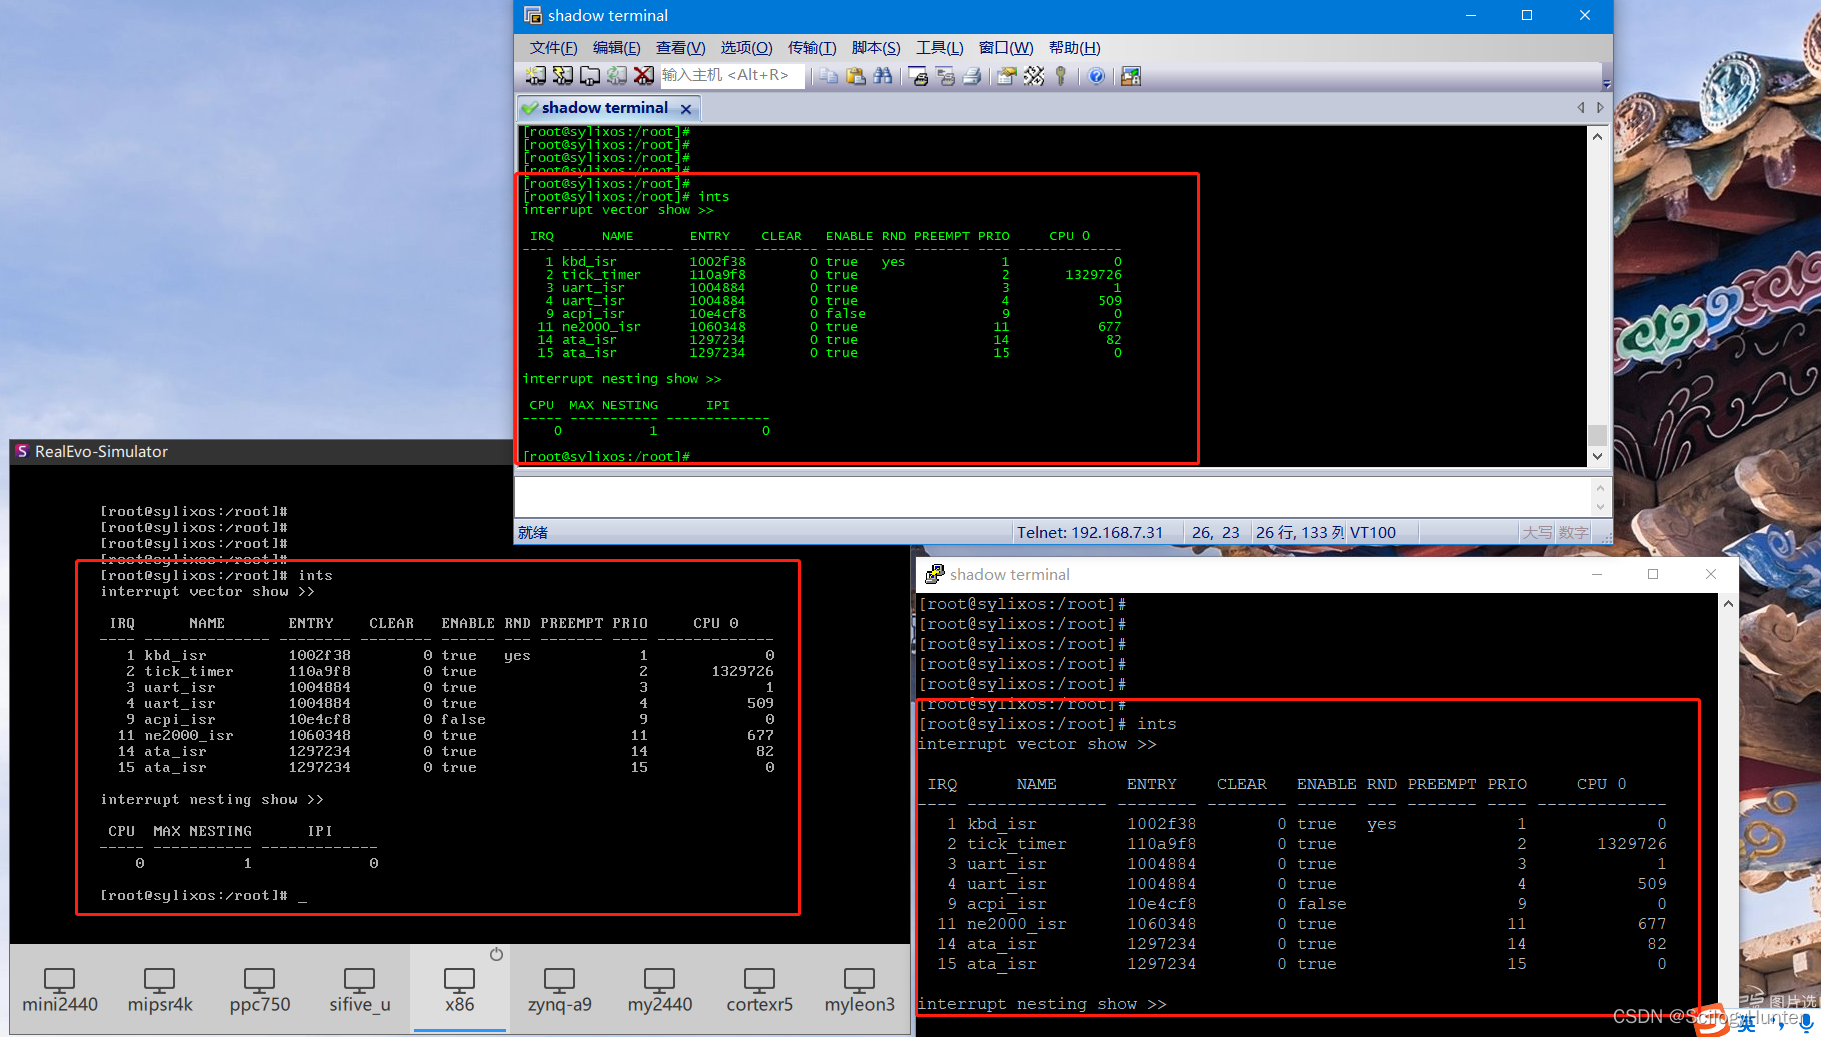The image size is (1821, 1037).
Task: Open the 选项(O) menu
Action: pyautogui.click(x=746, y=48)
